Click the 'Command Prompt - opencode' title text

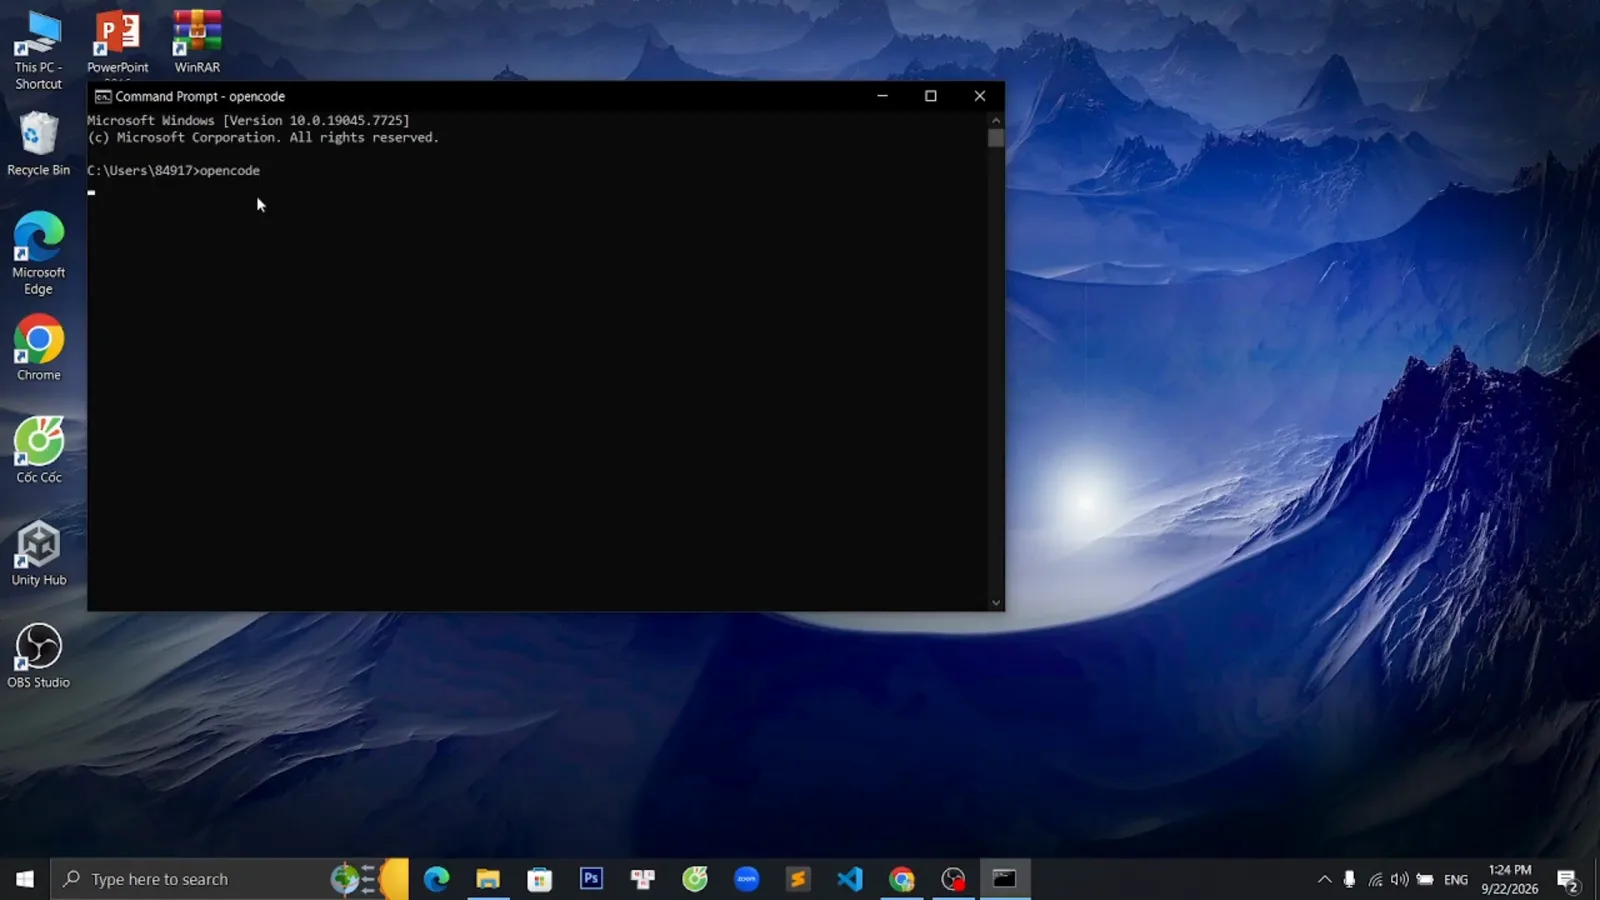click(200, 96)
